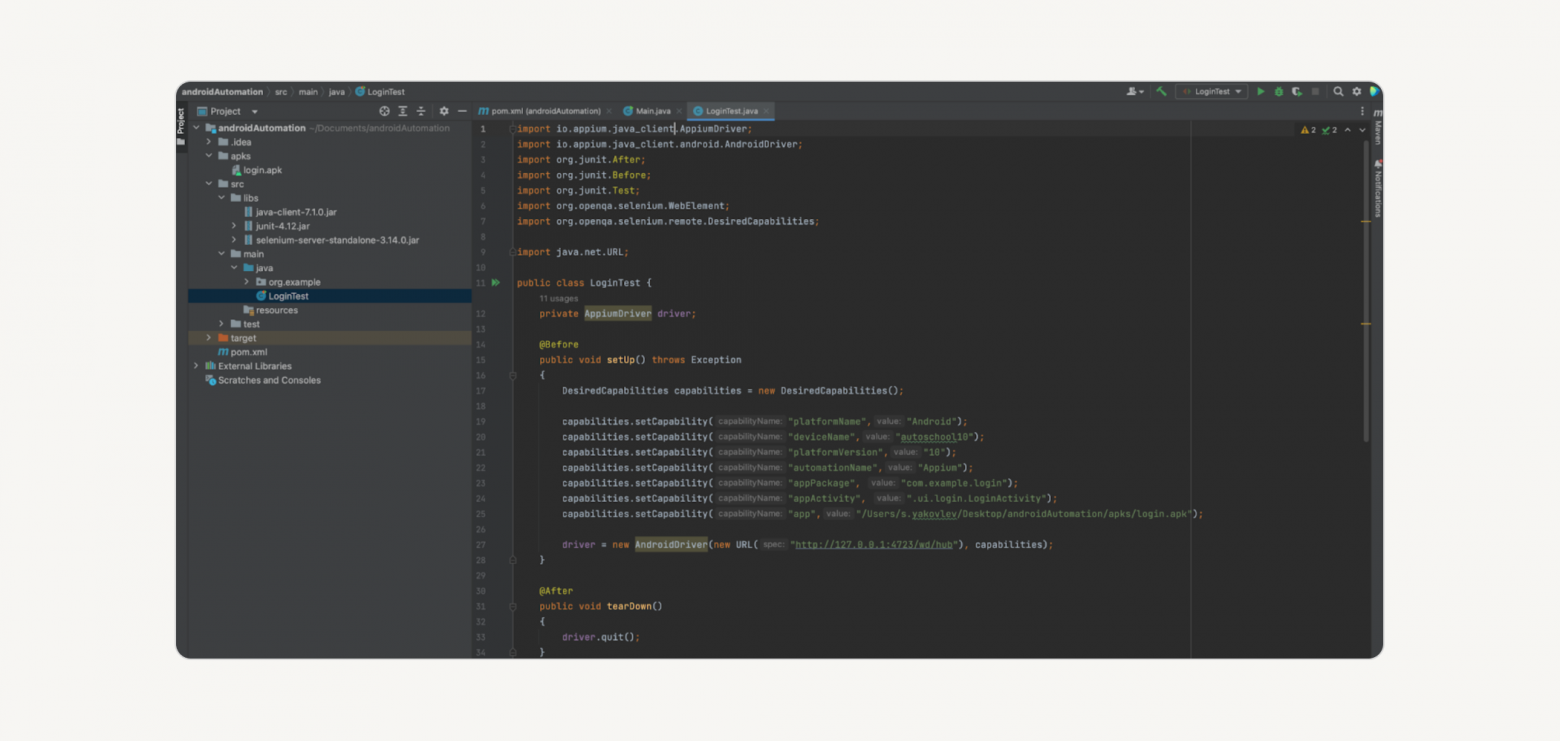This screenshot has width=1560, height=741.
Task: Hide the Project panel with minus icon
Action: pos(462,111)
